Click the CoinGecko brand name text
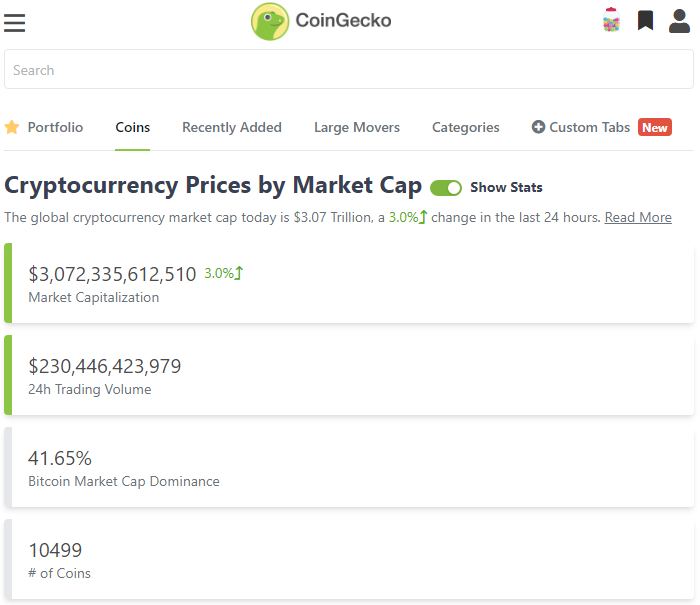 343,21
